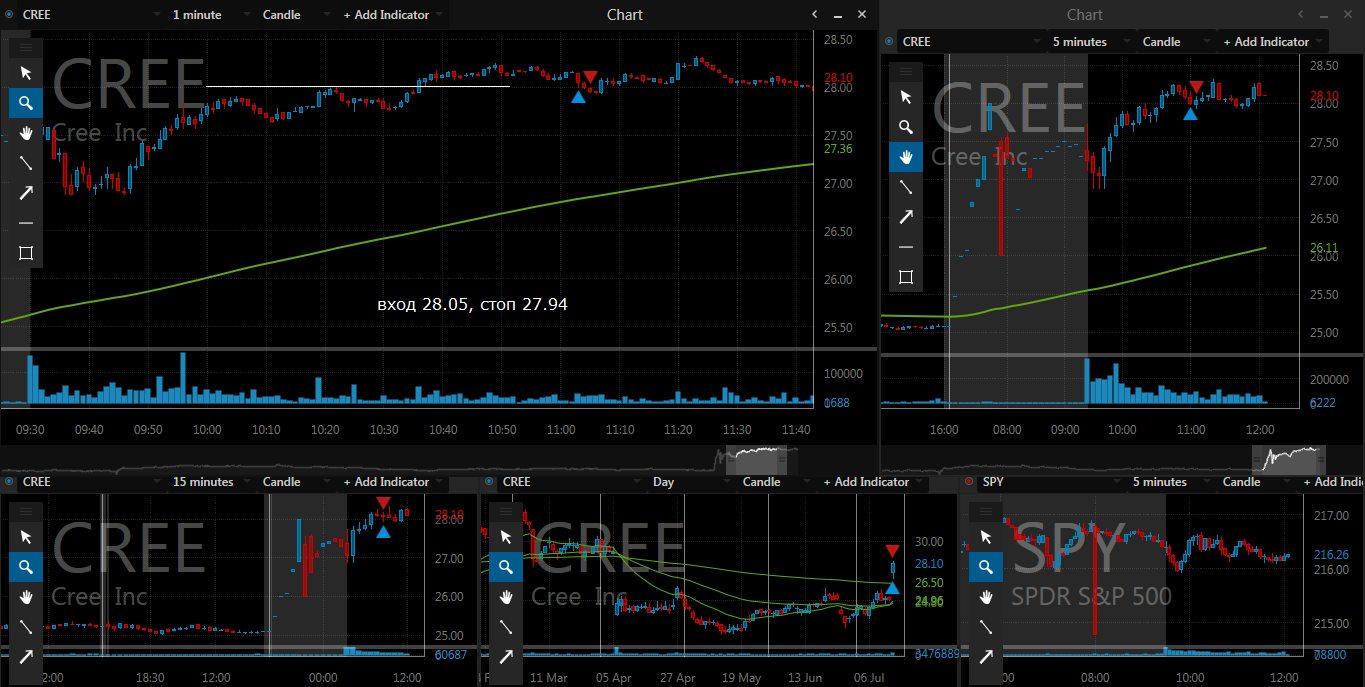Click the blue buy marker on Day chart
This screenshot has height=687, width=1365.
pos(892,588)
